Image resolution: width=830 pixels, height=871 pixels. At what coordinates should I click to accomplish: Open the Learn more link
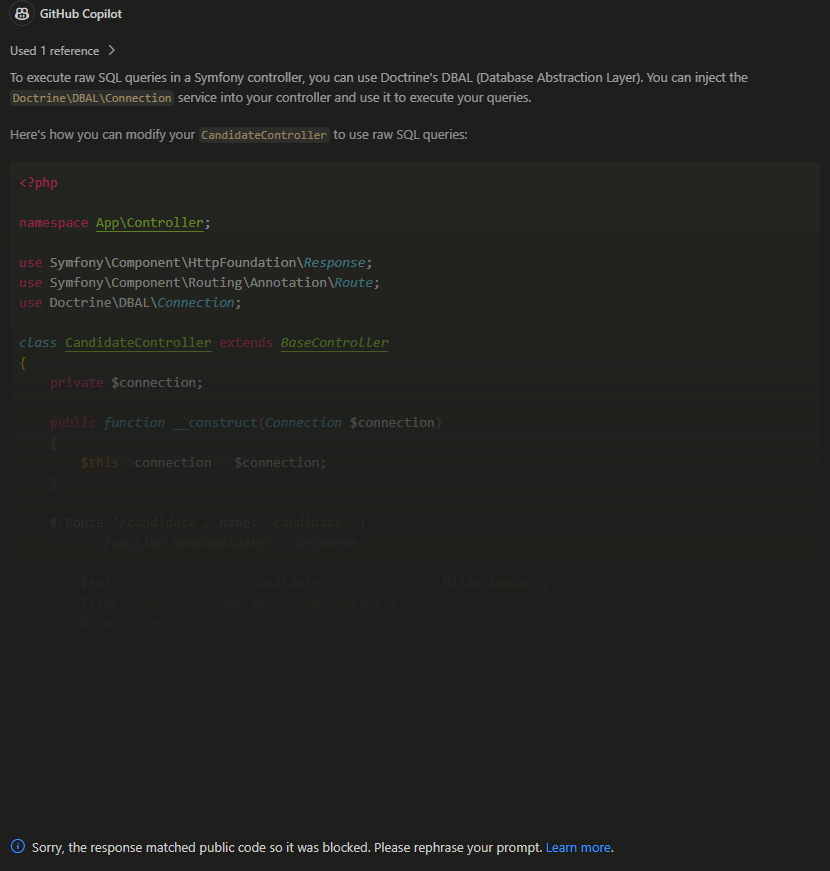[578, 848]
